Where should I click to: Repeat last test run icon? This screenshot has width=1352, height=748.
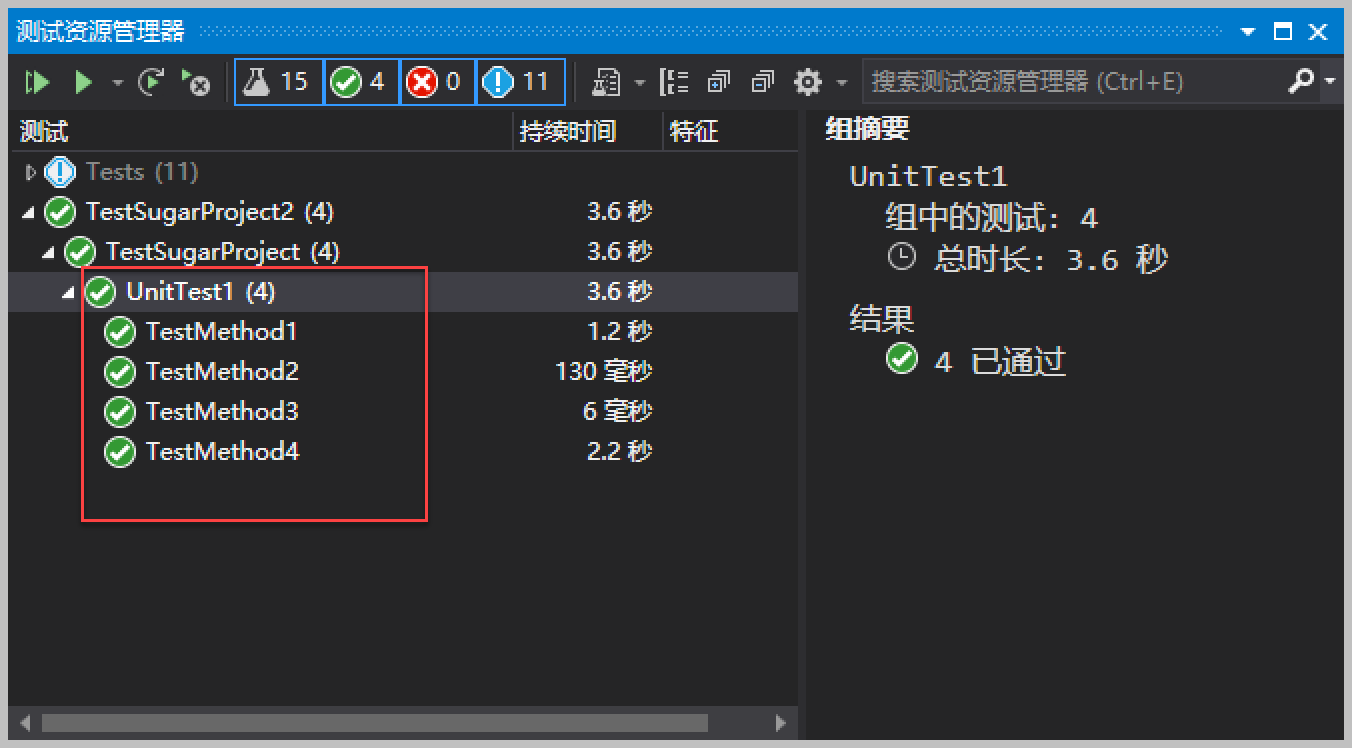[x=151, y=82]
